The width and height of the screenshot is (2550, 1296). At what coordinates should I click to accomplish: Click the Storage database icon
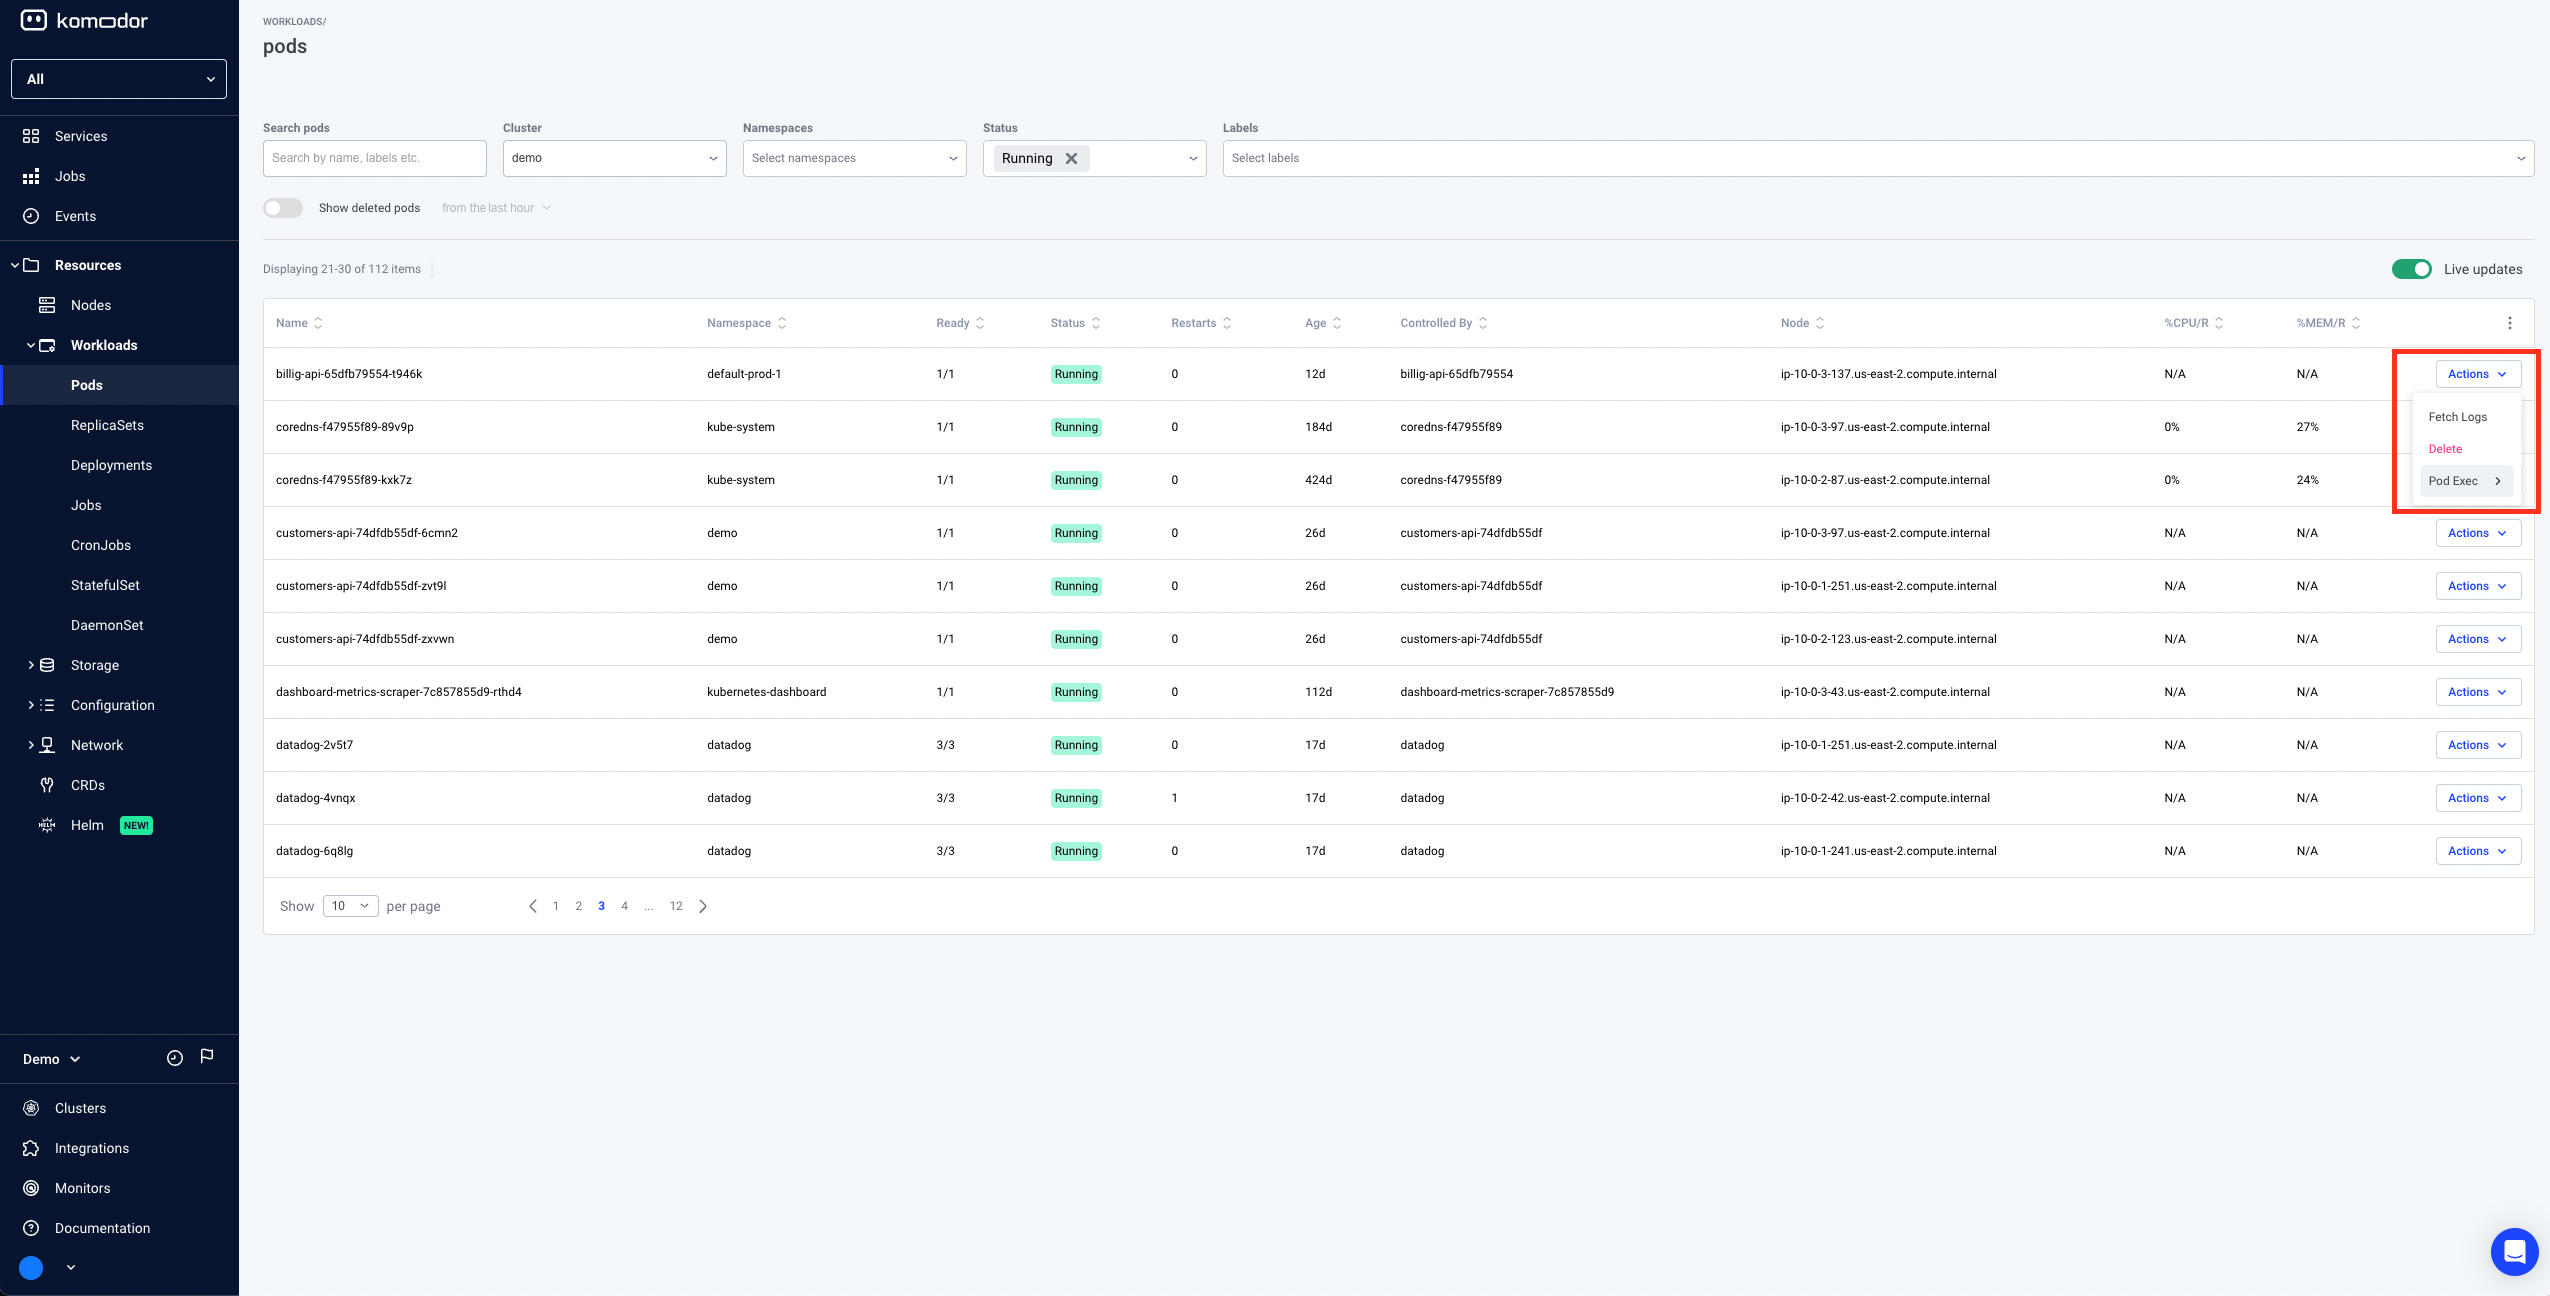[47, 665]
